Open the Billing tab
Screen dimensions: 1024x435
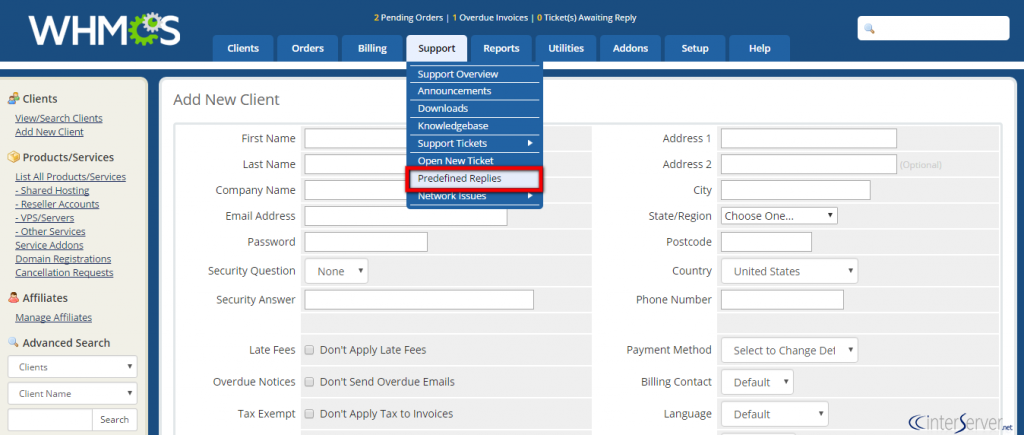coord(372,48)
